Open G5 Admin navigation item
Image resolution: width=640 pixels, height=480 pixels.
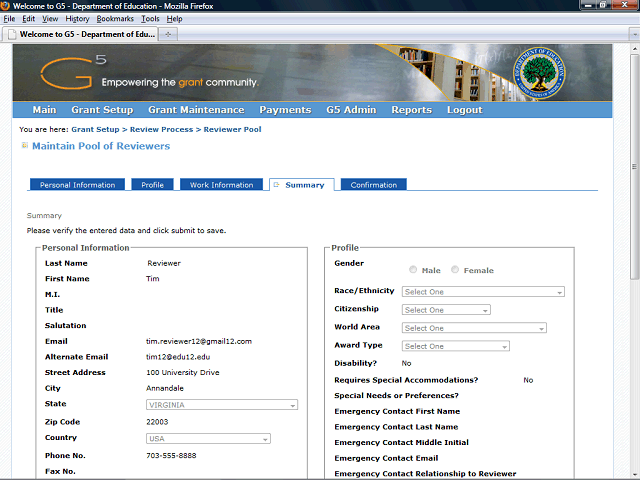pyautogui.click(x=351, y=110)
